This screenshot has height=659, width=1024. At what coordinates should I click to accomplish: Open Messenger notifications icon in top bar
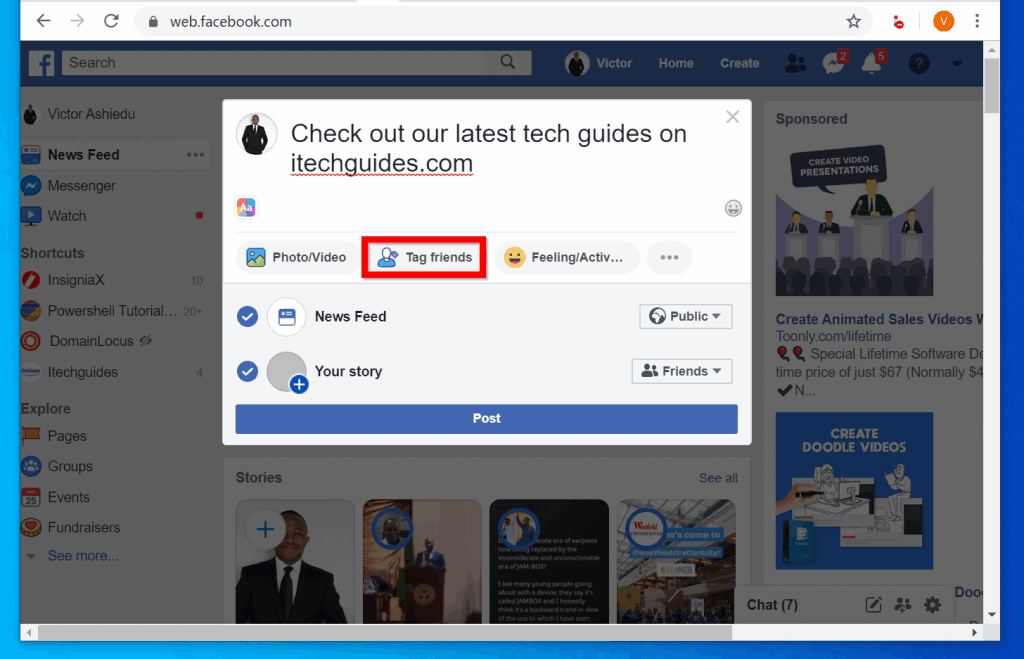tap(834, 63)
